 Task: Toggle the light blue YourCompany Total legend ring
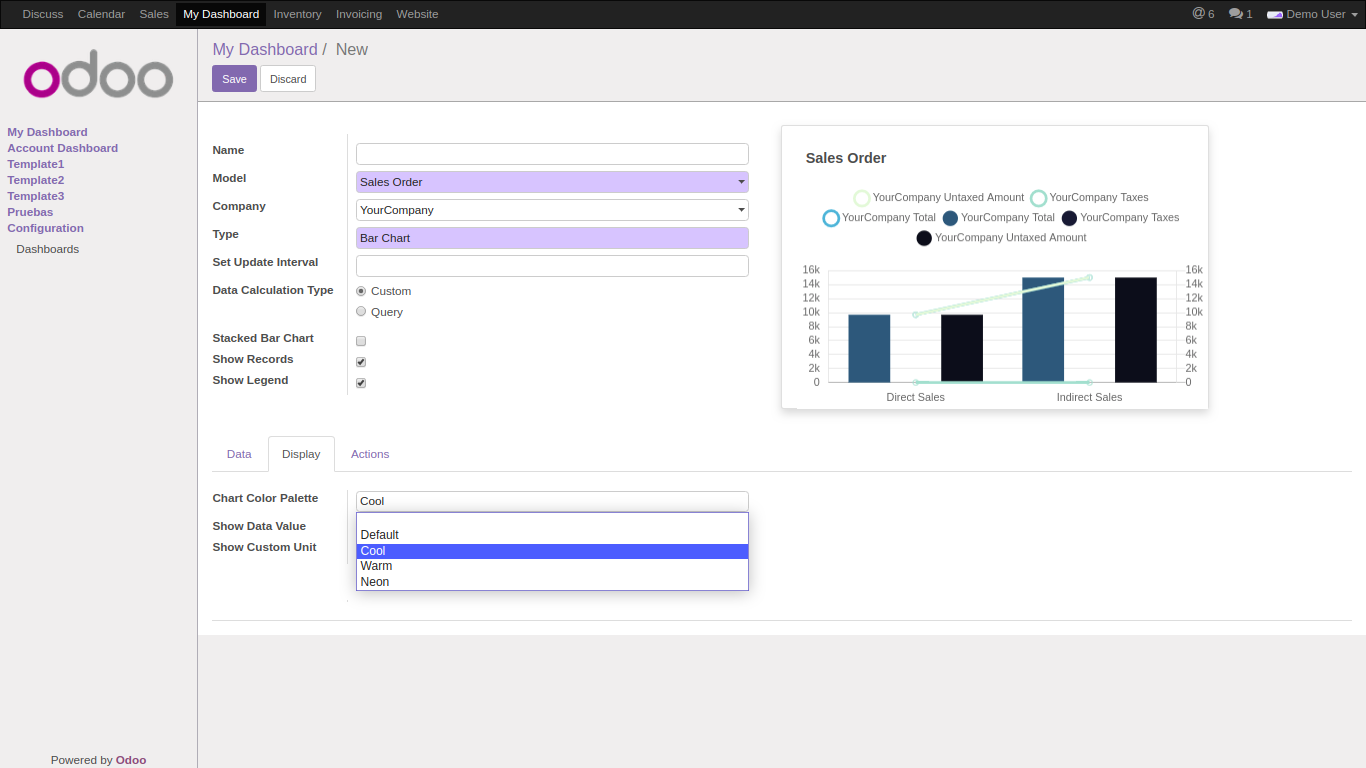click(x=831, y=218)
